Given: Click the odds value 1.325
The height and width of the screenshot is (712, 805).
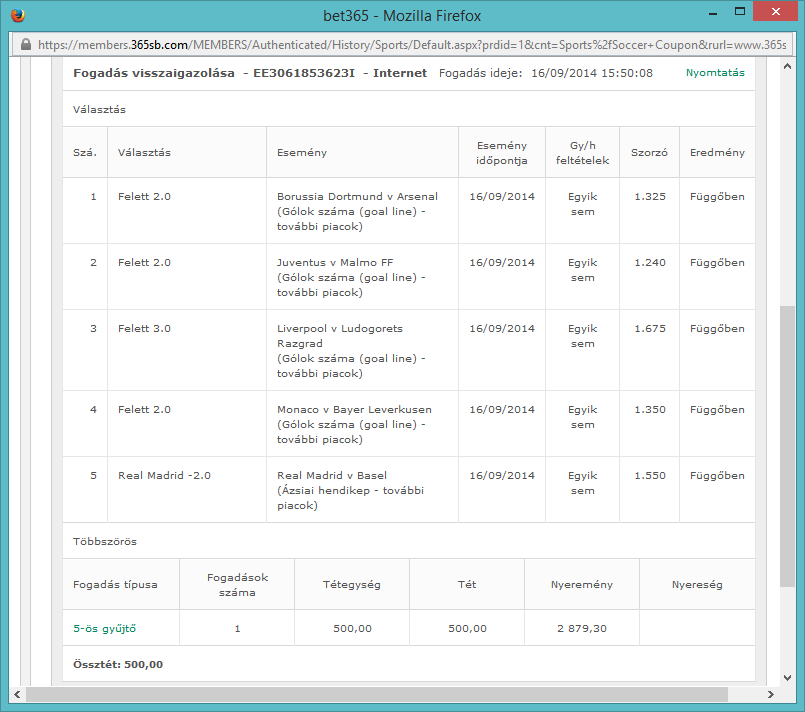Looking at the screenshot, I should [649, 197].
